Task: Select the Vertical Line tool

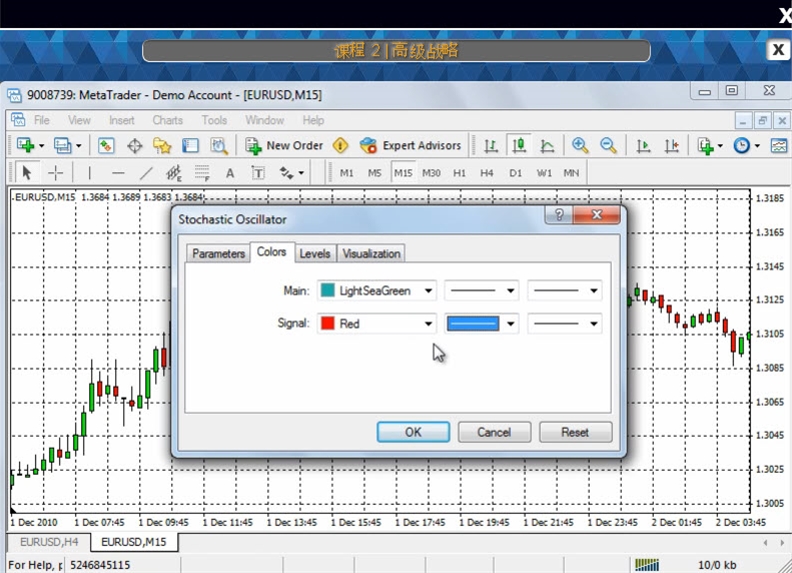Action: tap(89, 173)
